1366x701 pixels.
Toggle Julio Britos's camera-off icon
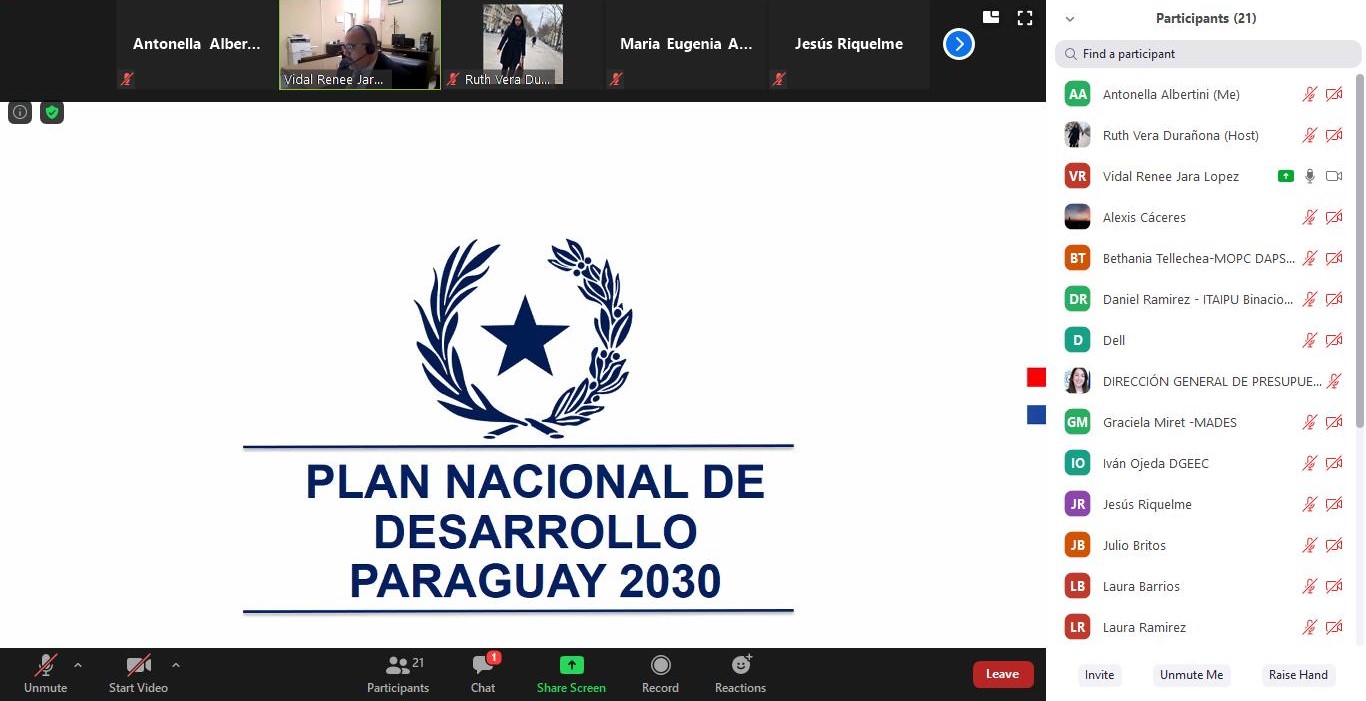(1334, 545)
